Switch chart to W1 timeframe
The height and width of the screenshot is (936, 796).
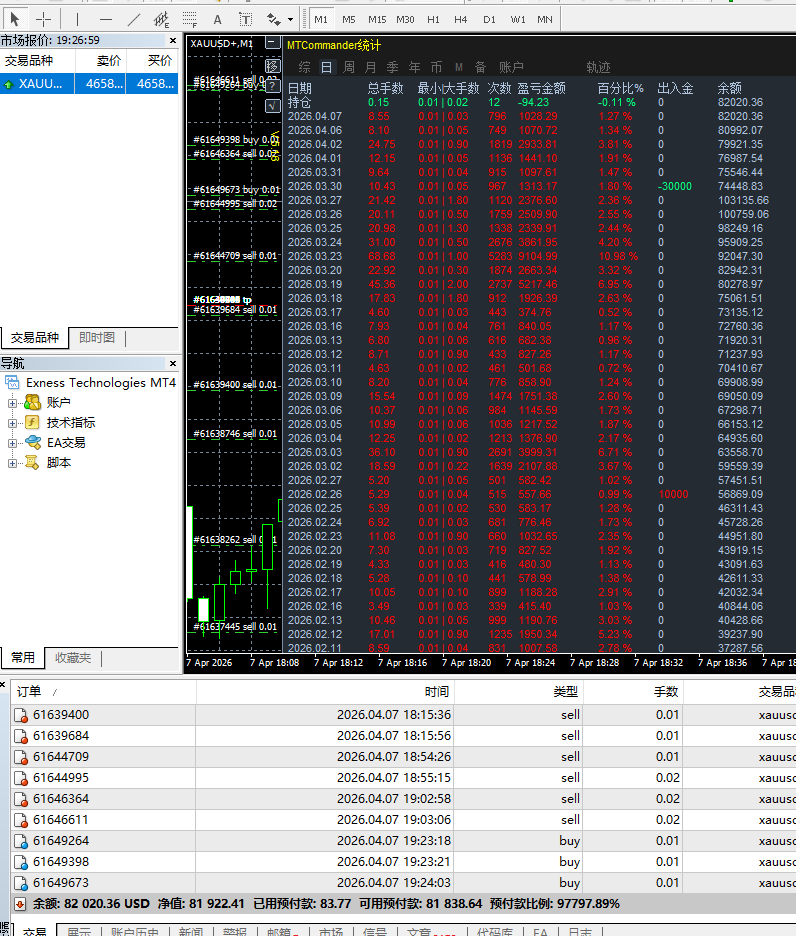[518, 19]
